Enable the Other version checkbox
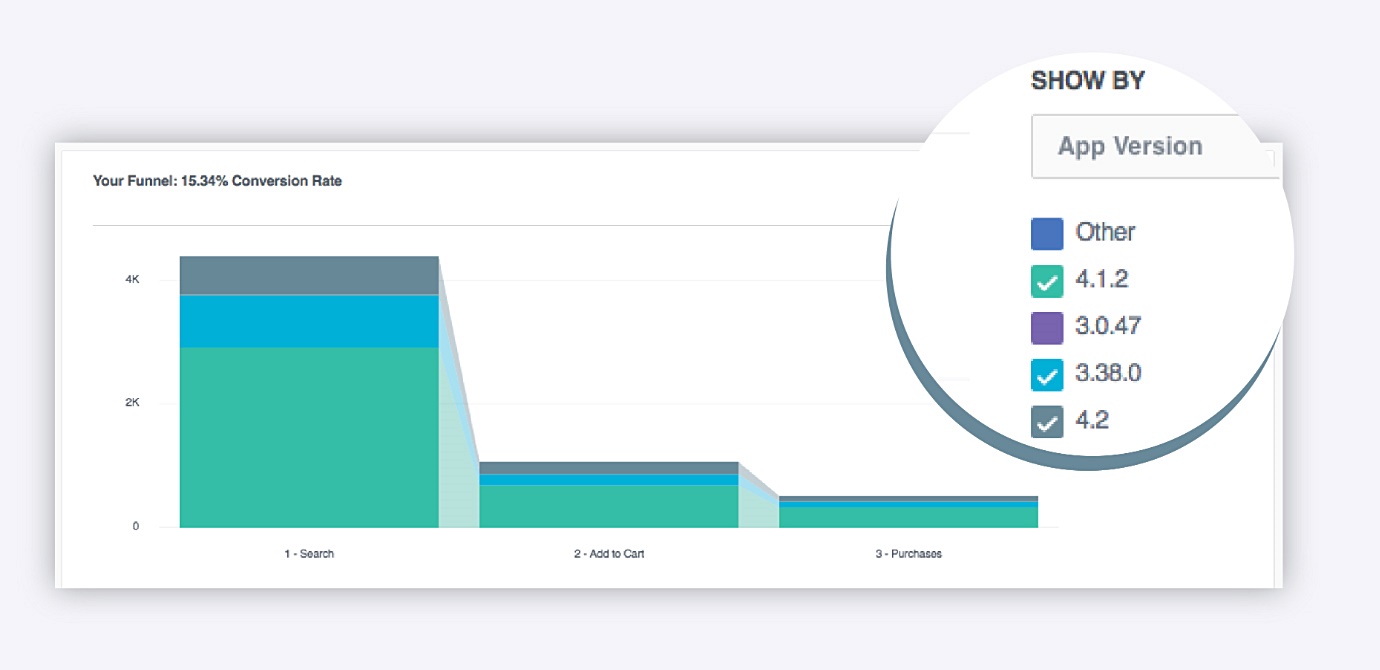This screenshot has width=1380, height=670. click(x=1047, y=233)
